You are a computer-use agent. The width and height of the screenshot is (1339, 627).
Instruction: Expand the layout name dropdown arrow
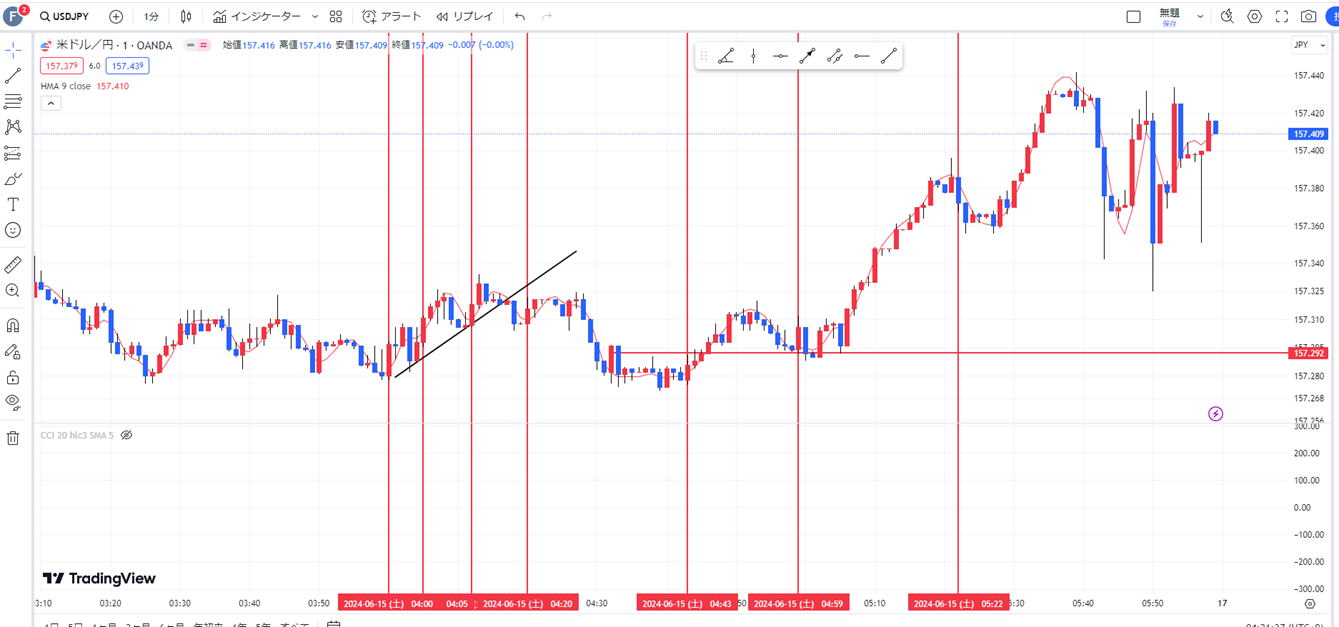click(x=1200, y=17)
